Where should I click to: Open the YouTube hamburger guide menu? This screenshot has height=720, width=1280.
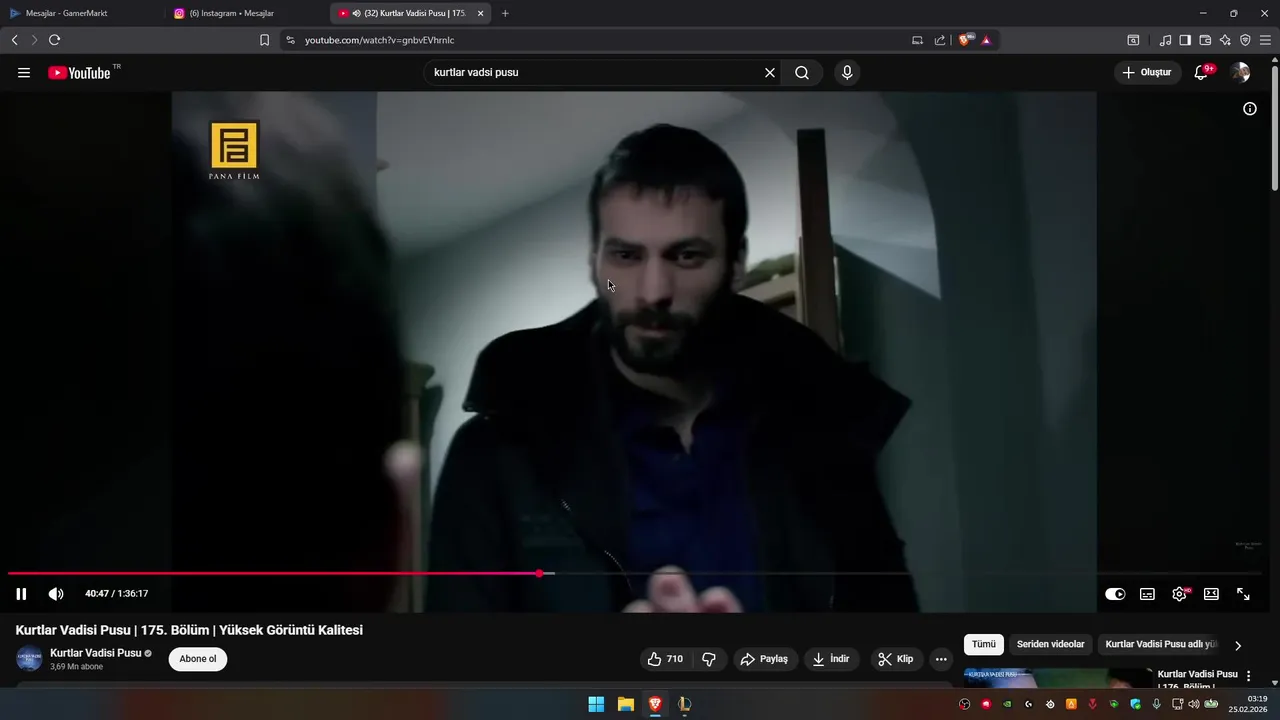(24, 73)
